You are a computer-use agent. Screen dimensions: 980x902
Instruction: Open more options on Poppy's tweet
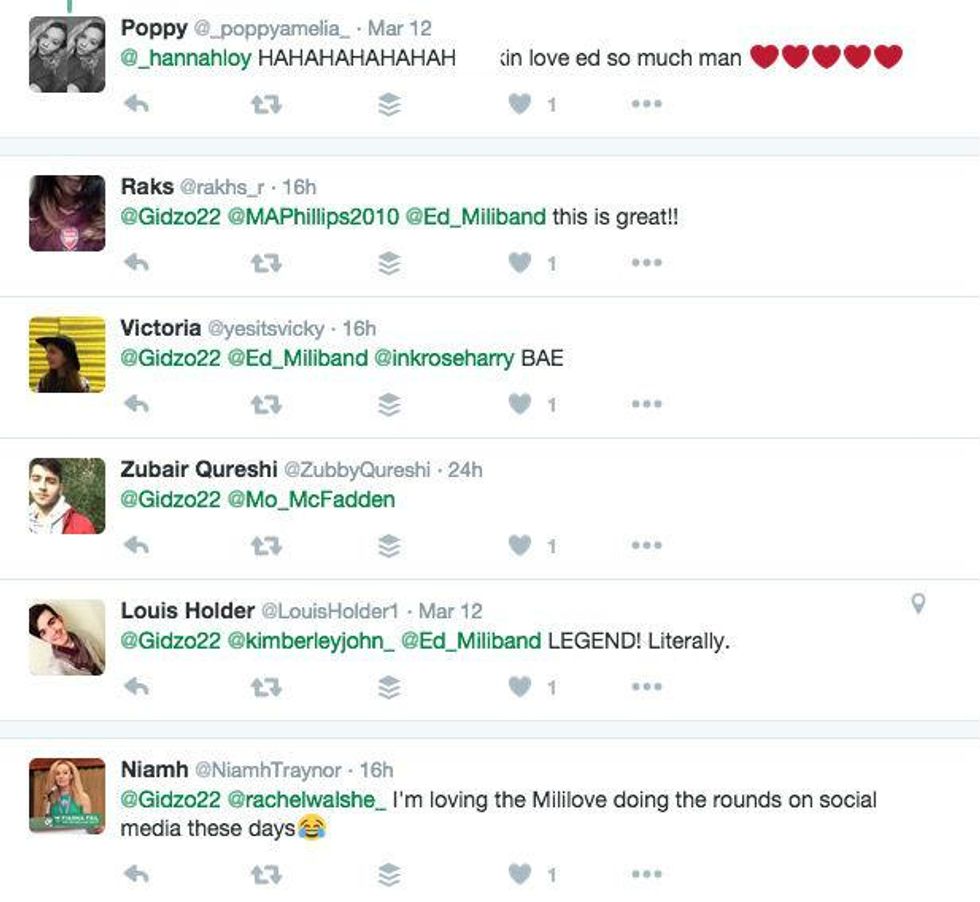point(646,104)
